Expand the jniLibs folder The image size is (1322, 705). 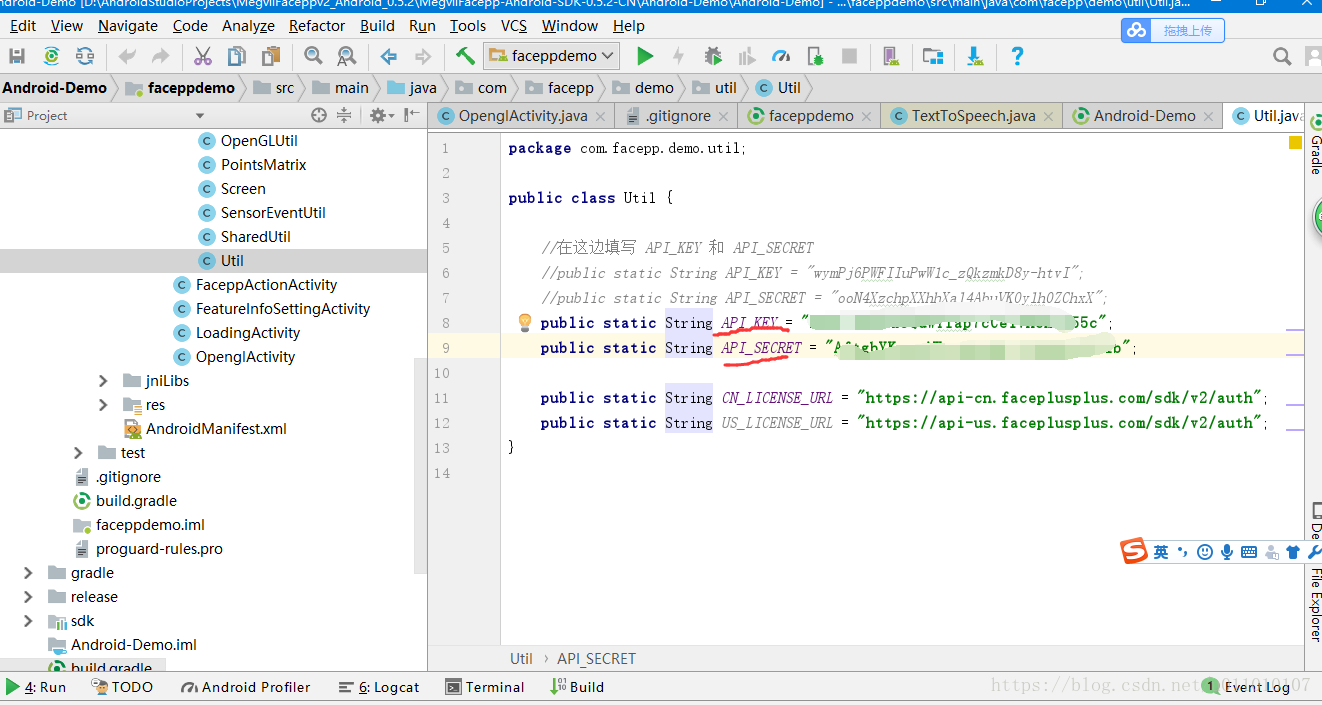click(x=103, y=381)
